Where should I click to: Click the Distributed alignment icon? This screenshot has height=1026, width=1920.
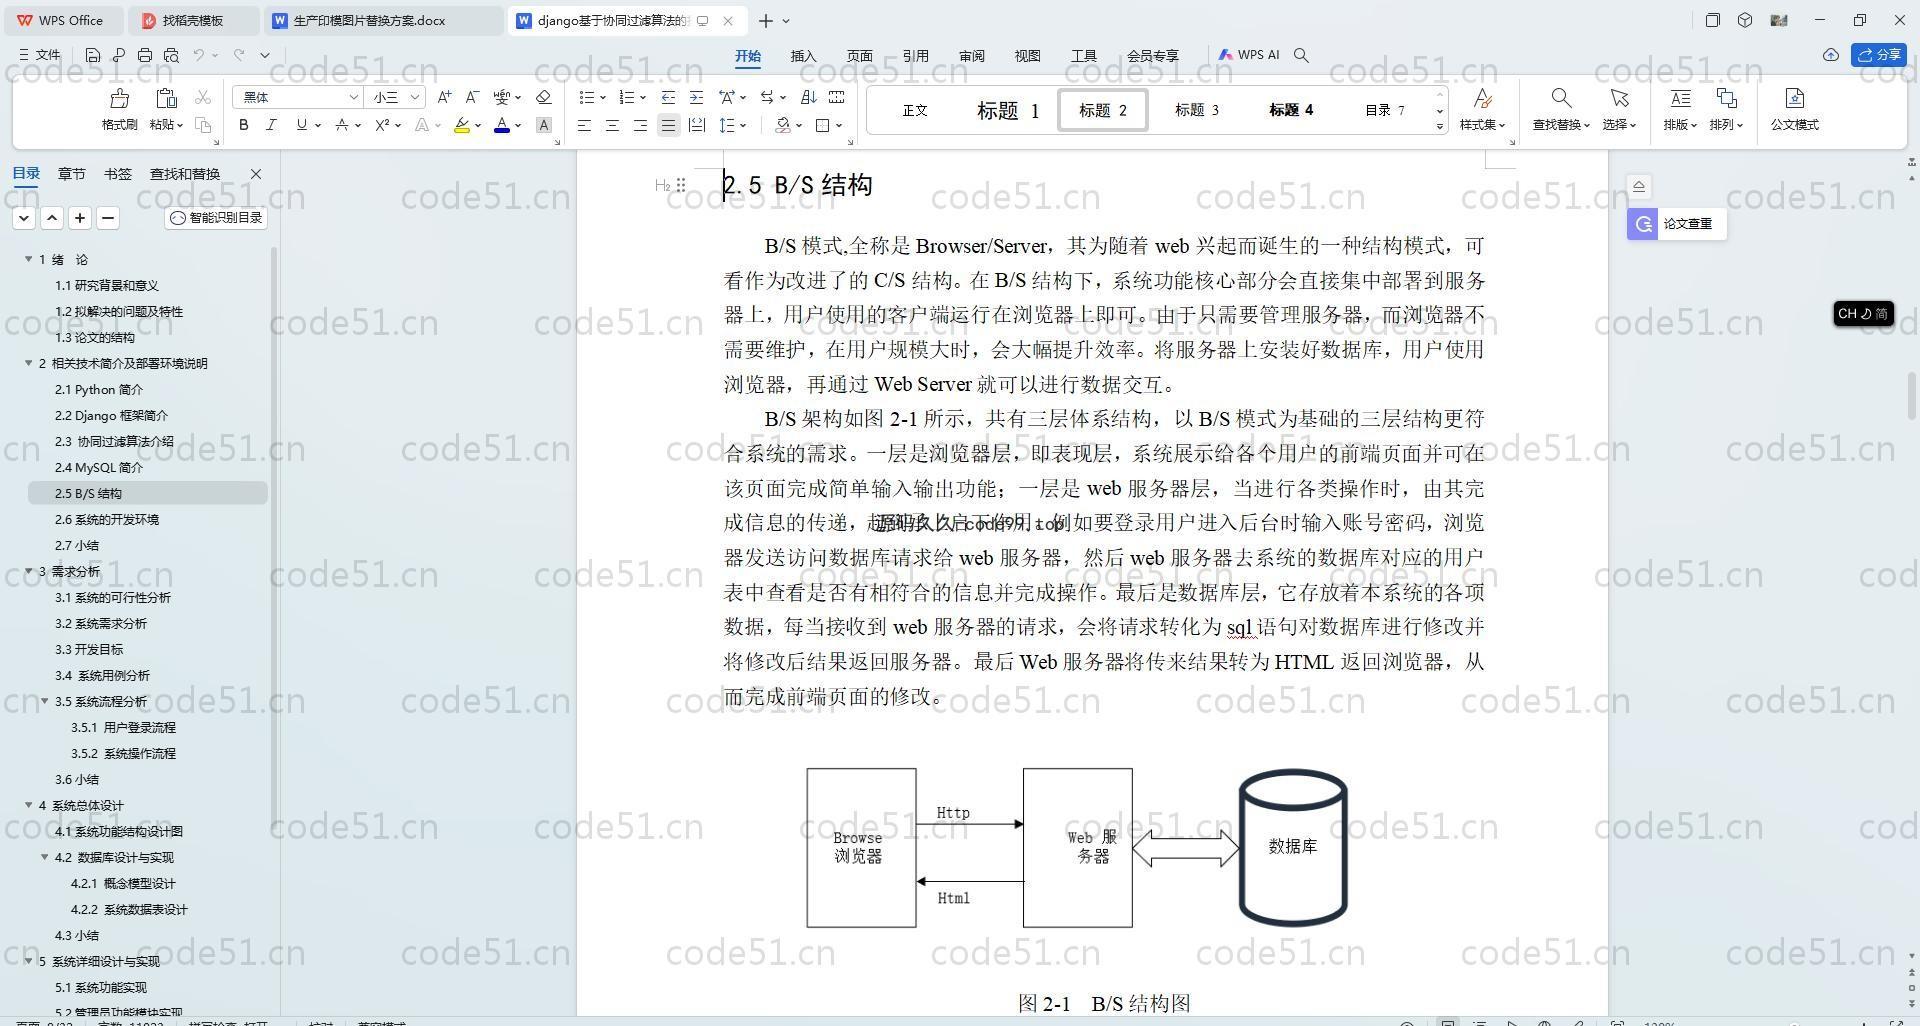(x=697, y=125)
